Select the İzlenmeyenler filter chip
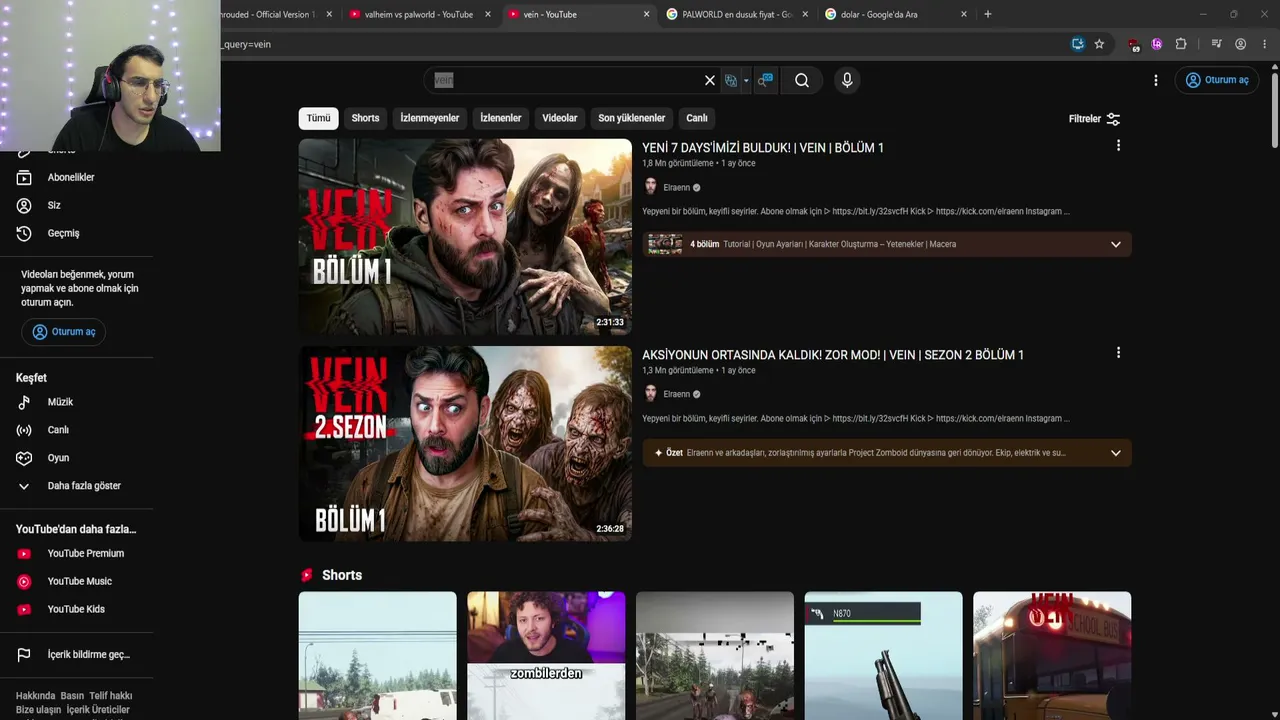This screenshot has width=1280, height=720. [x=430, y=118]
